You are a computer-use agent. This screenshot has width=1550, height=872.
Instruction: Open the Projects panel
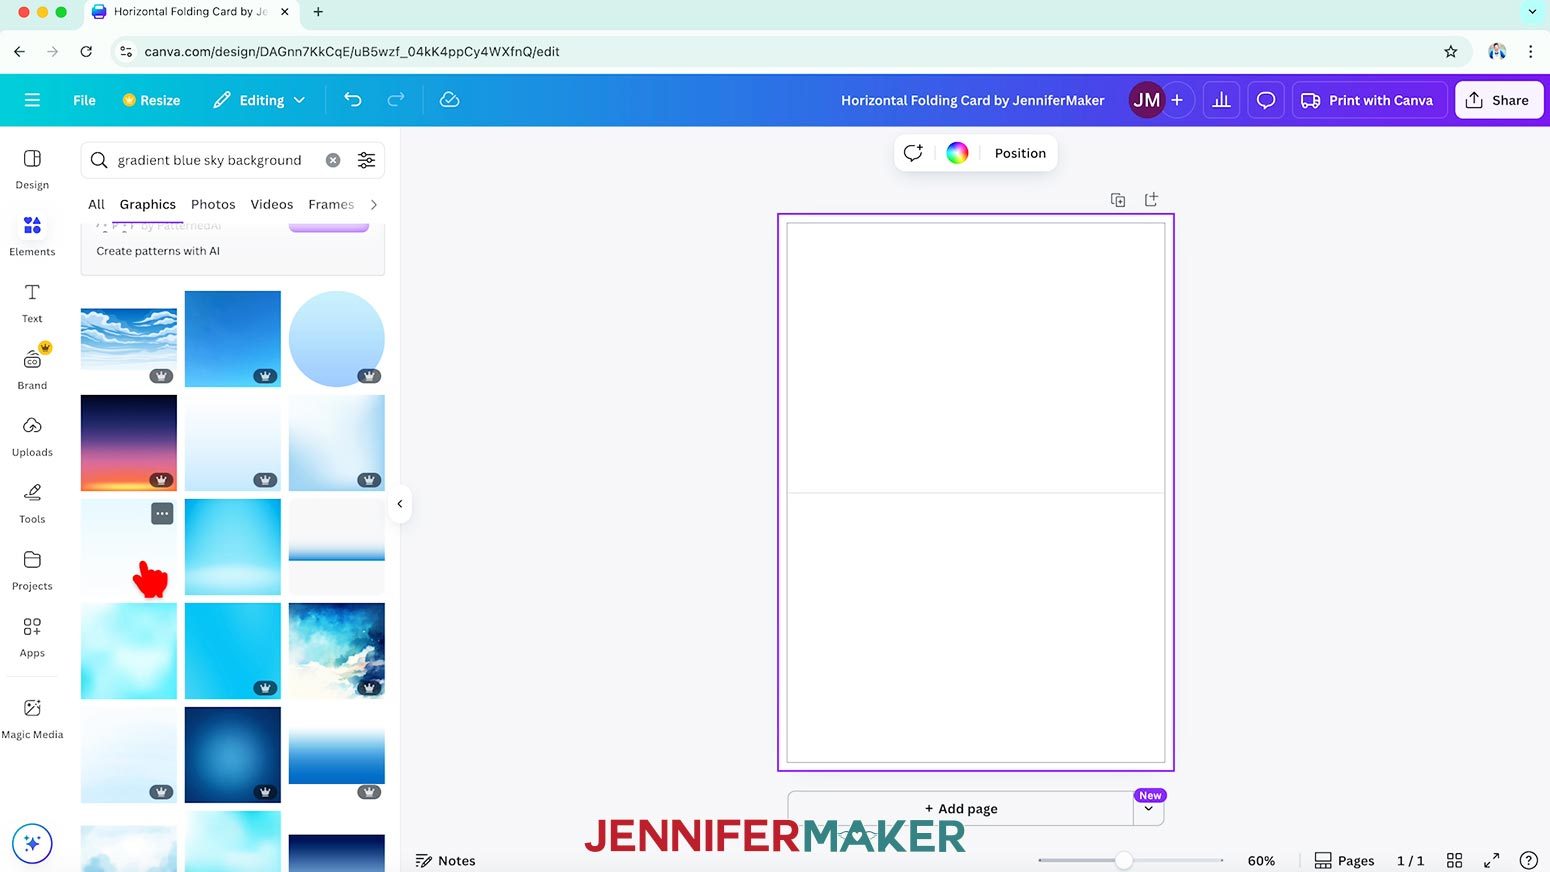pos(32,571)
